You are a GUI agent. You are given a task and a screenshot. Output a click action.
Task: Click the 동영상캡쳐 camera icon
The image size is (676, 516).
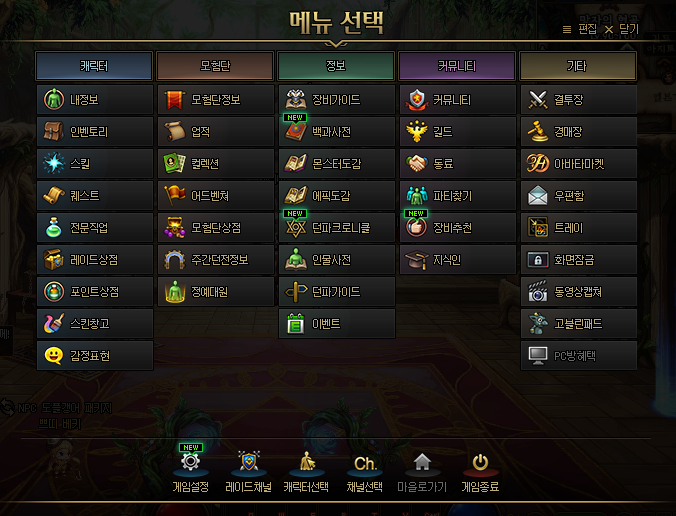(x=538, y=291)
